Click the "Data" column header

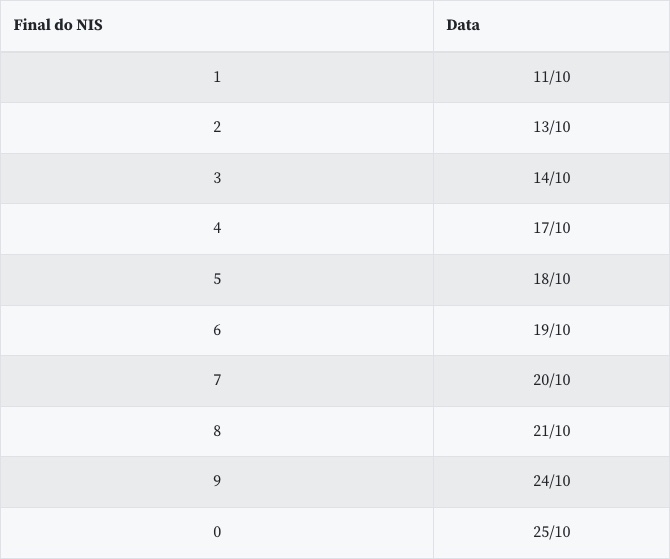(x=463, y=25)
